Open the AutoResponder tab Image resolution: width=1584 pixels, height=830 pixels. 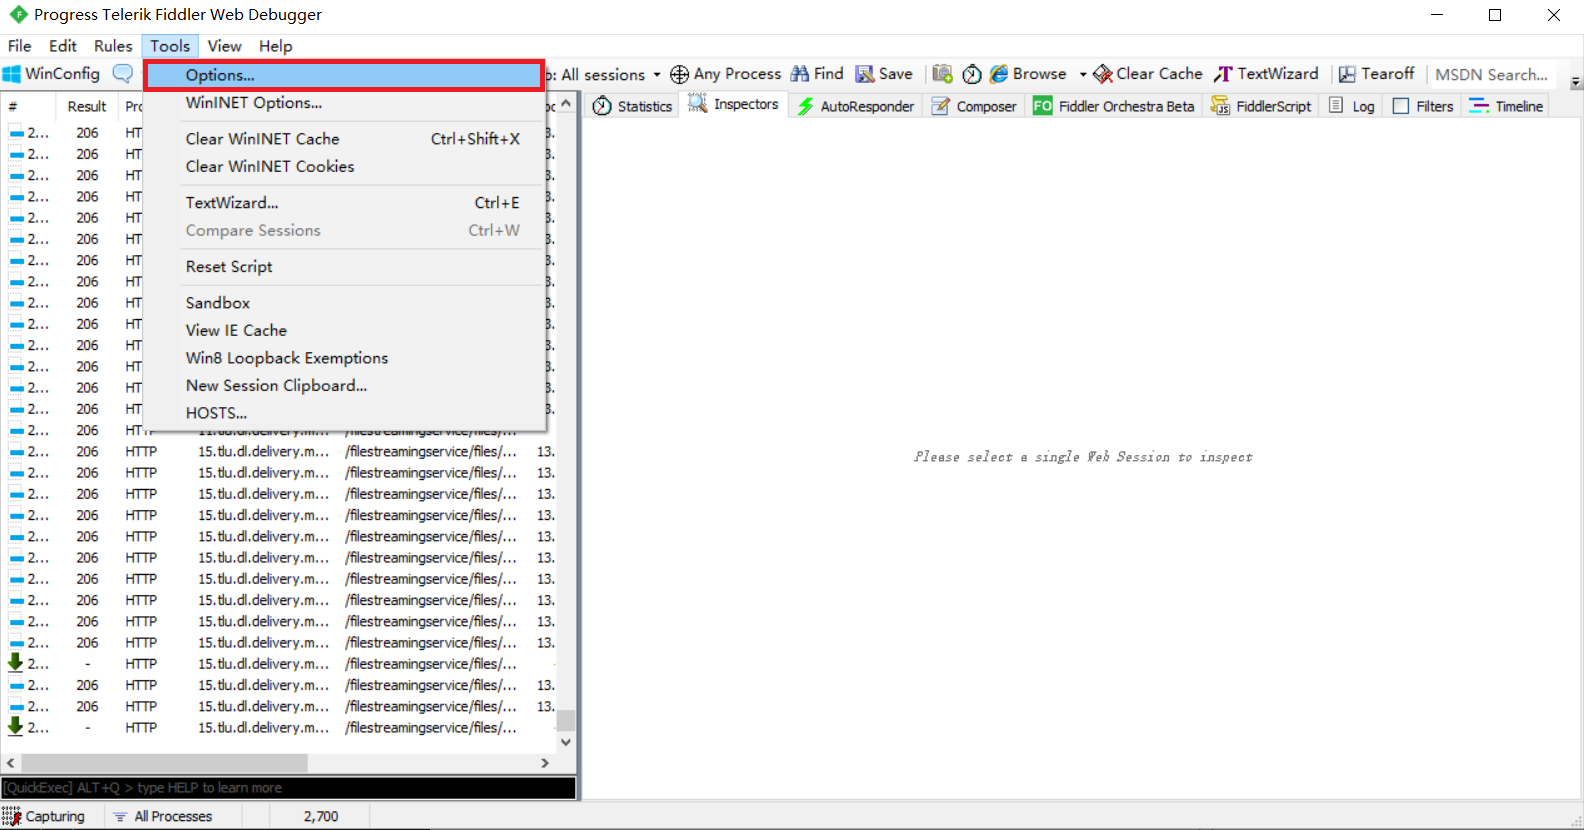856,106
